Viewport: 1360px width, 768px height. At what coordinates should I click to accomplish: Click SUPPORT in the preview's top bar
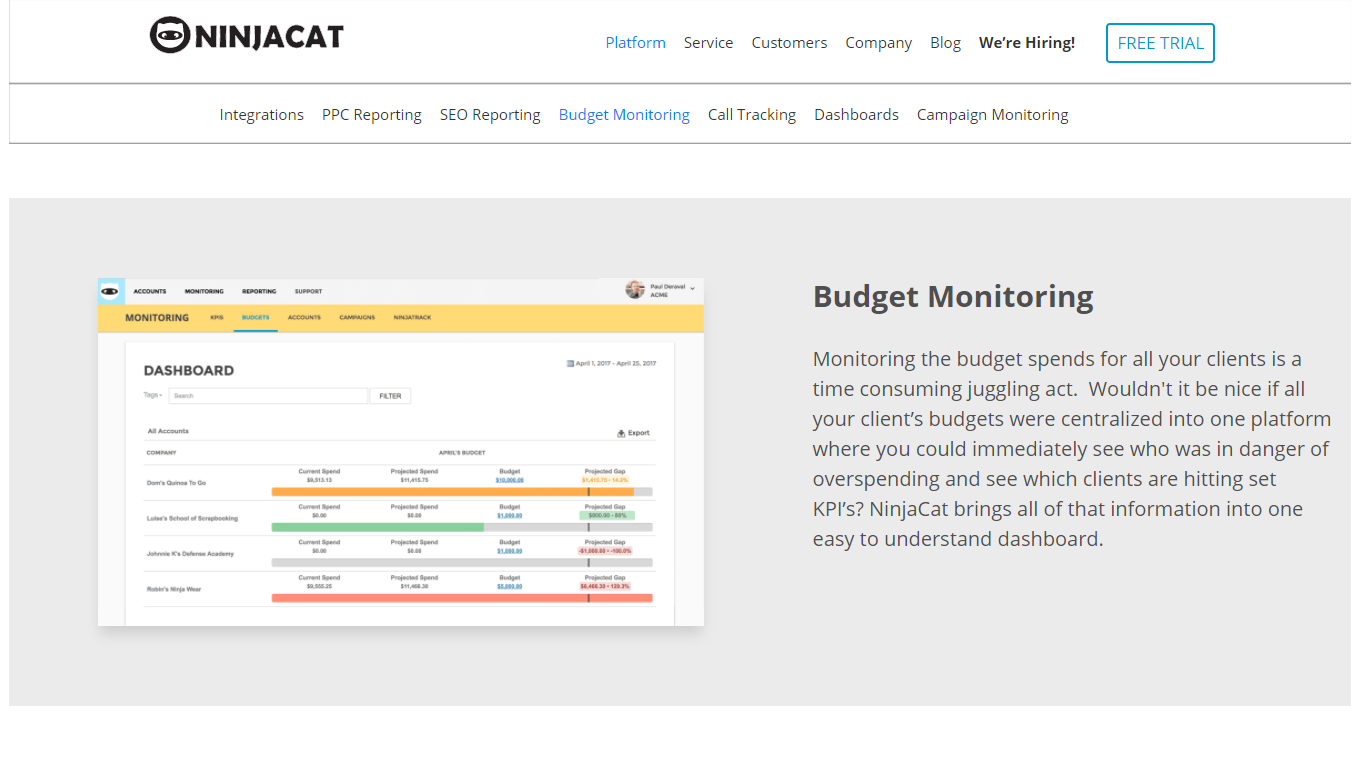point(308,292)
